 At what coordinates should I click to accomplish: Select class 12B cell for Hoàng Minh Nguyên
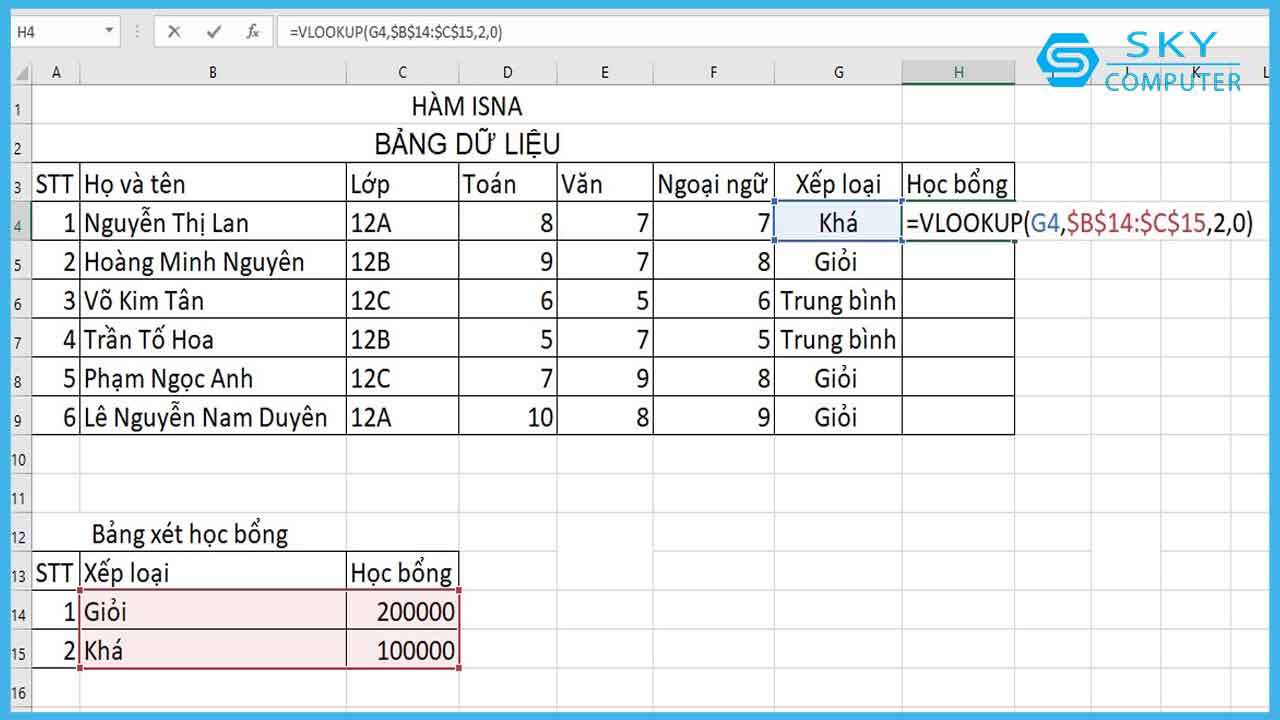click(402, 261)
